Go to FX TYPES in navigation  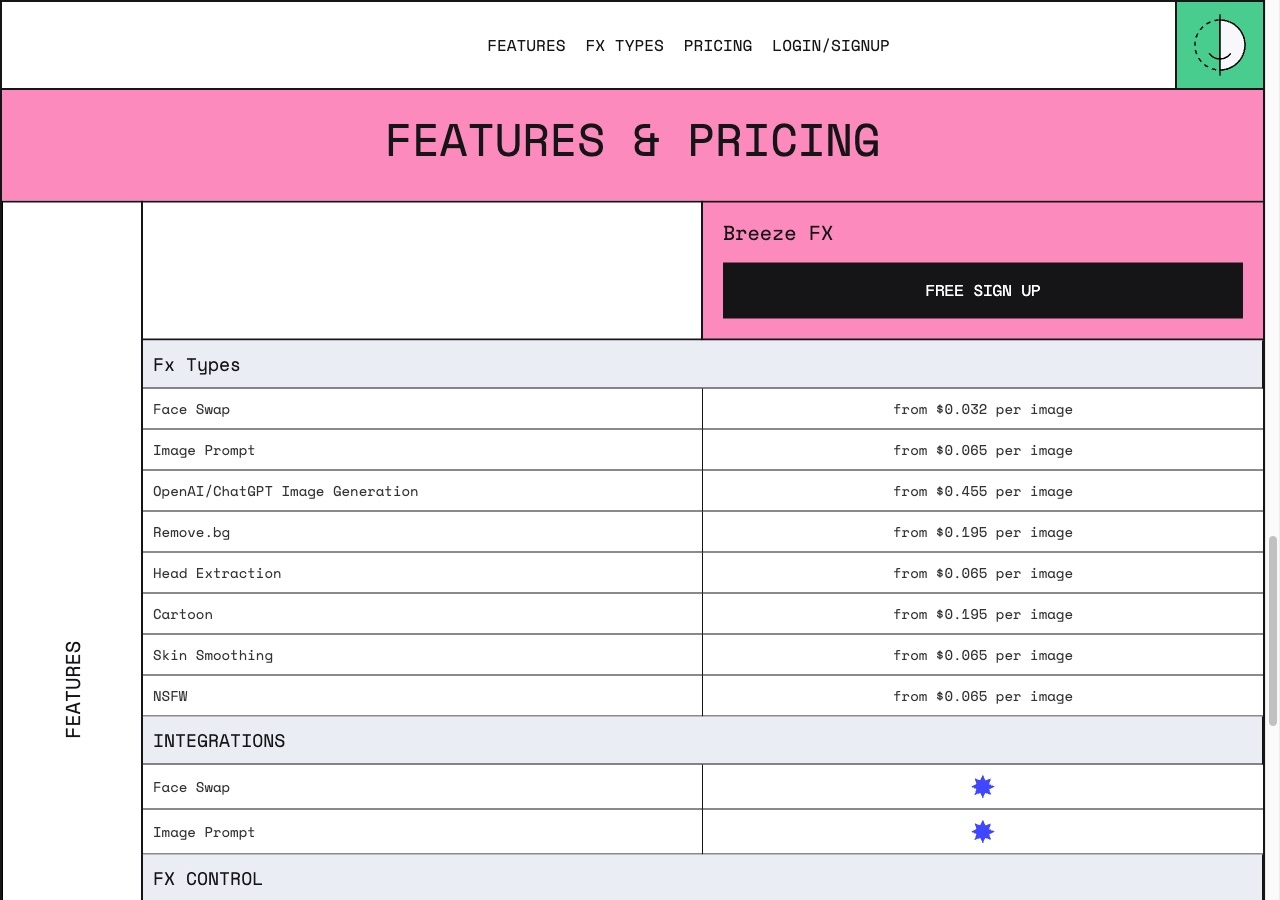(625, 46)
